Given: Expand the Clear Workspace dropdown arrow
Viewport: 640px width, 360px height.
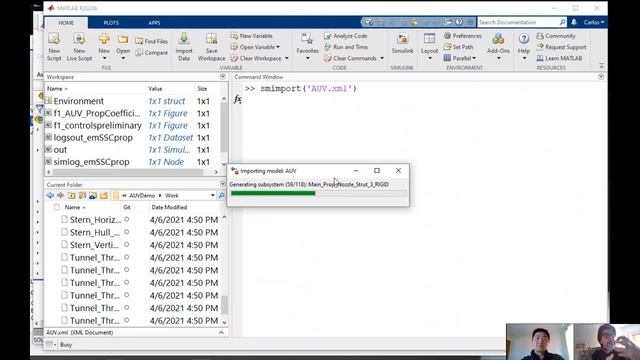Looking at the screenshot, I should (287, 58).
